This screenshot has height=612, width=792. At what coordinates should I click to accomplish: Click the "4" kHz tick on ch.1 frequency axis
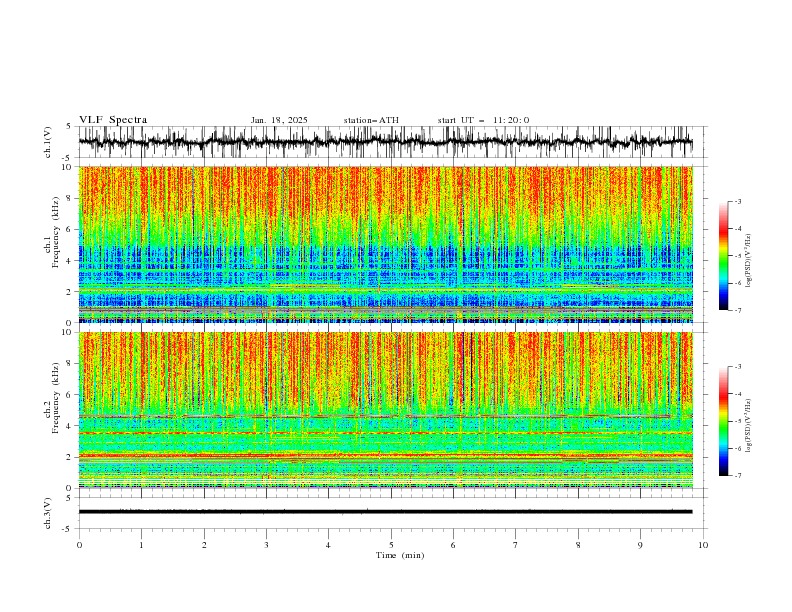(x=70, y=261)
